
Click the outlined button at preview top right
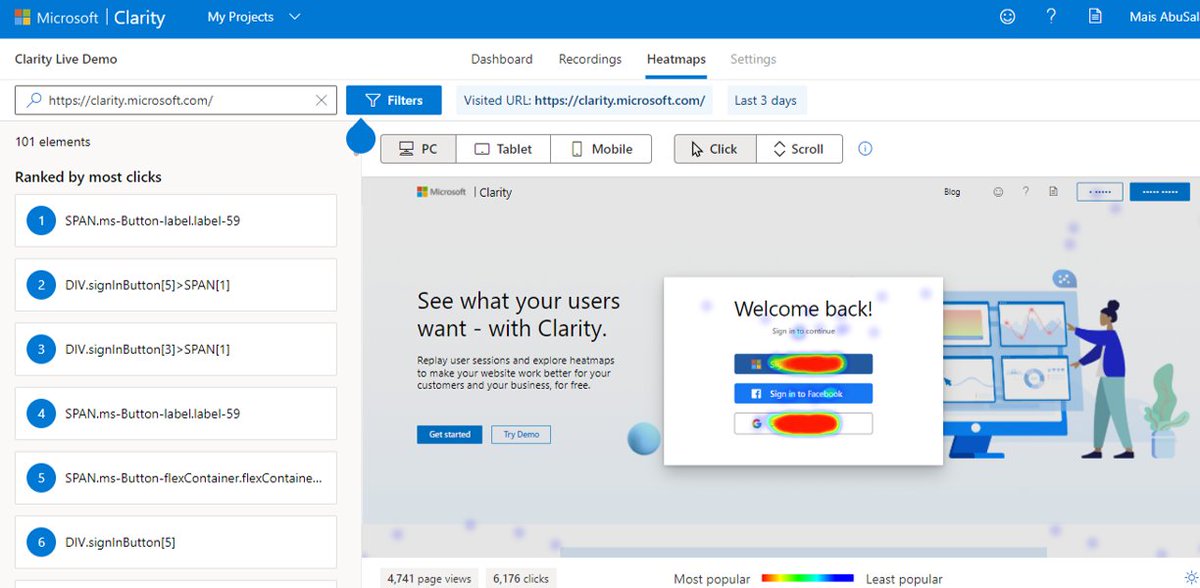(1100, 191)
